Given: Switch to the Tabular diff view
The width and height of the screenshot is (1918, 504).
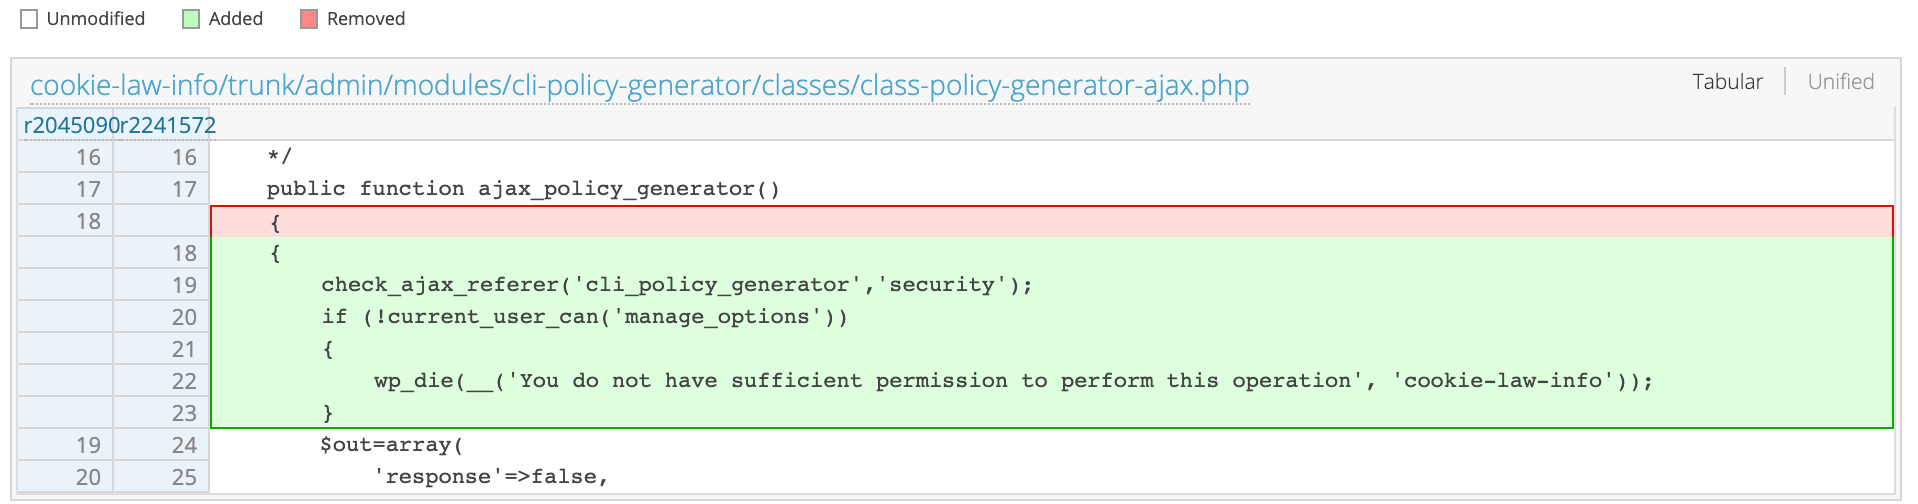Looking at the screenshot, I should 1727,82.
